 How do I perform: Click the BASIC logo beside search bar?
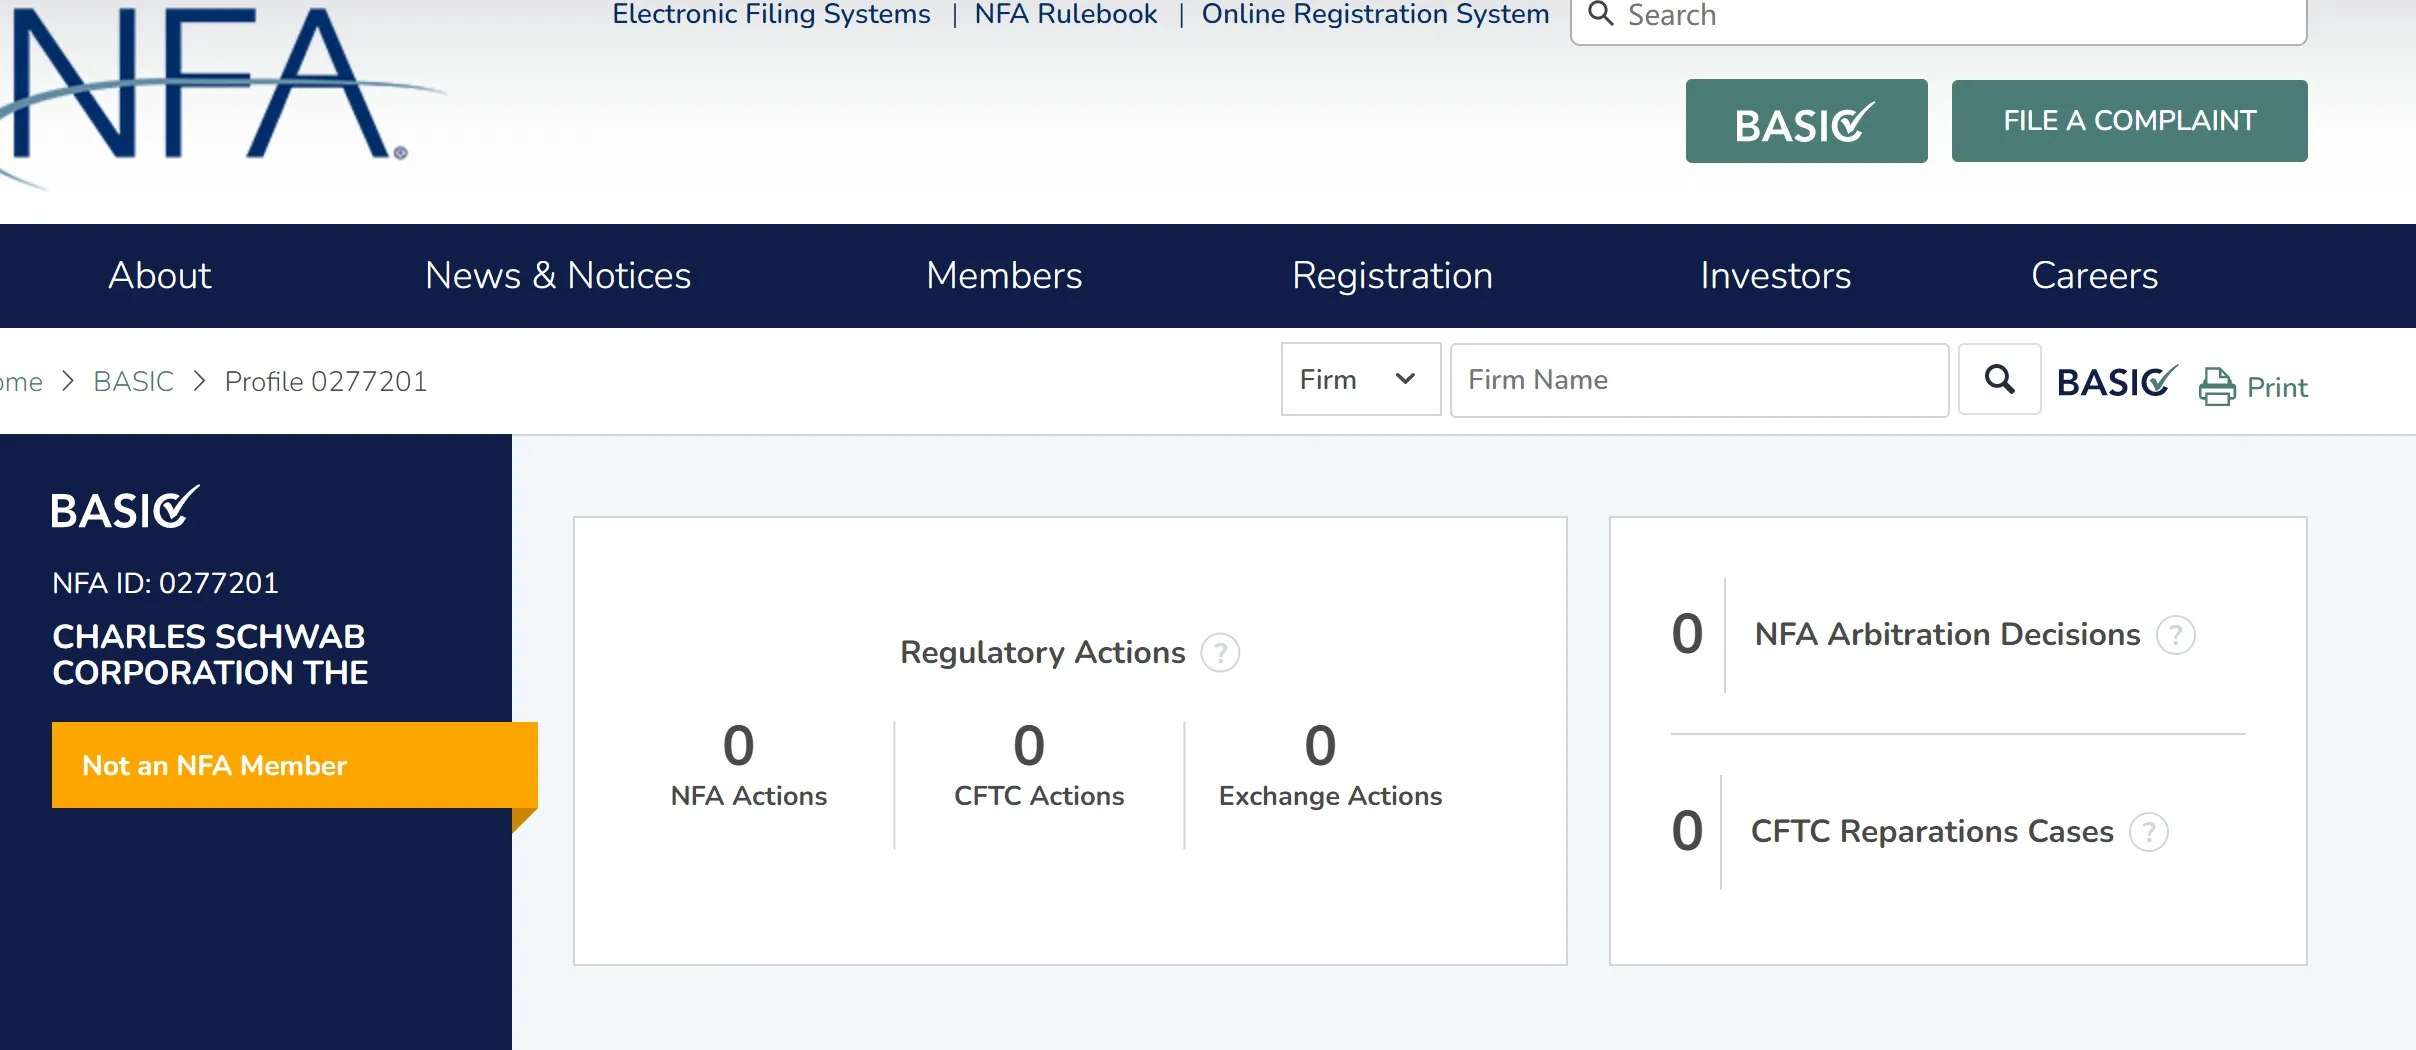click(x=2117, y=381)
